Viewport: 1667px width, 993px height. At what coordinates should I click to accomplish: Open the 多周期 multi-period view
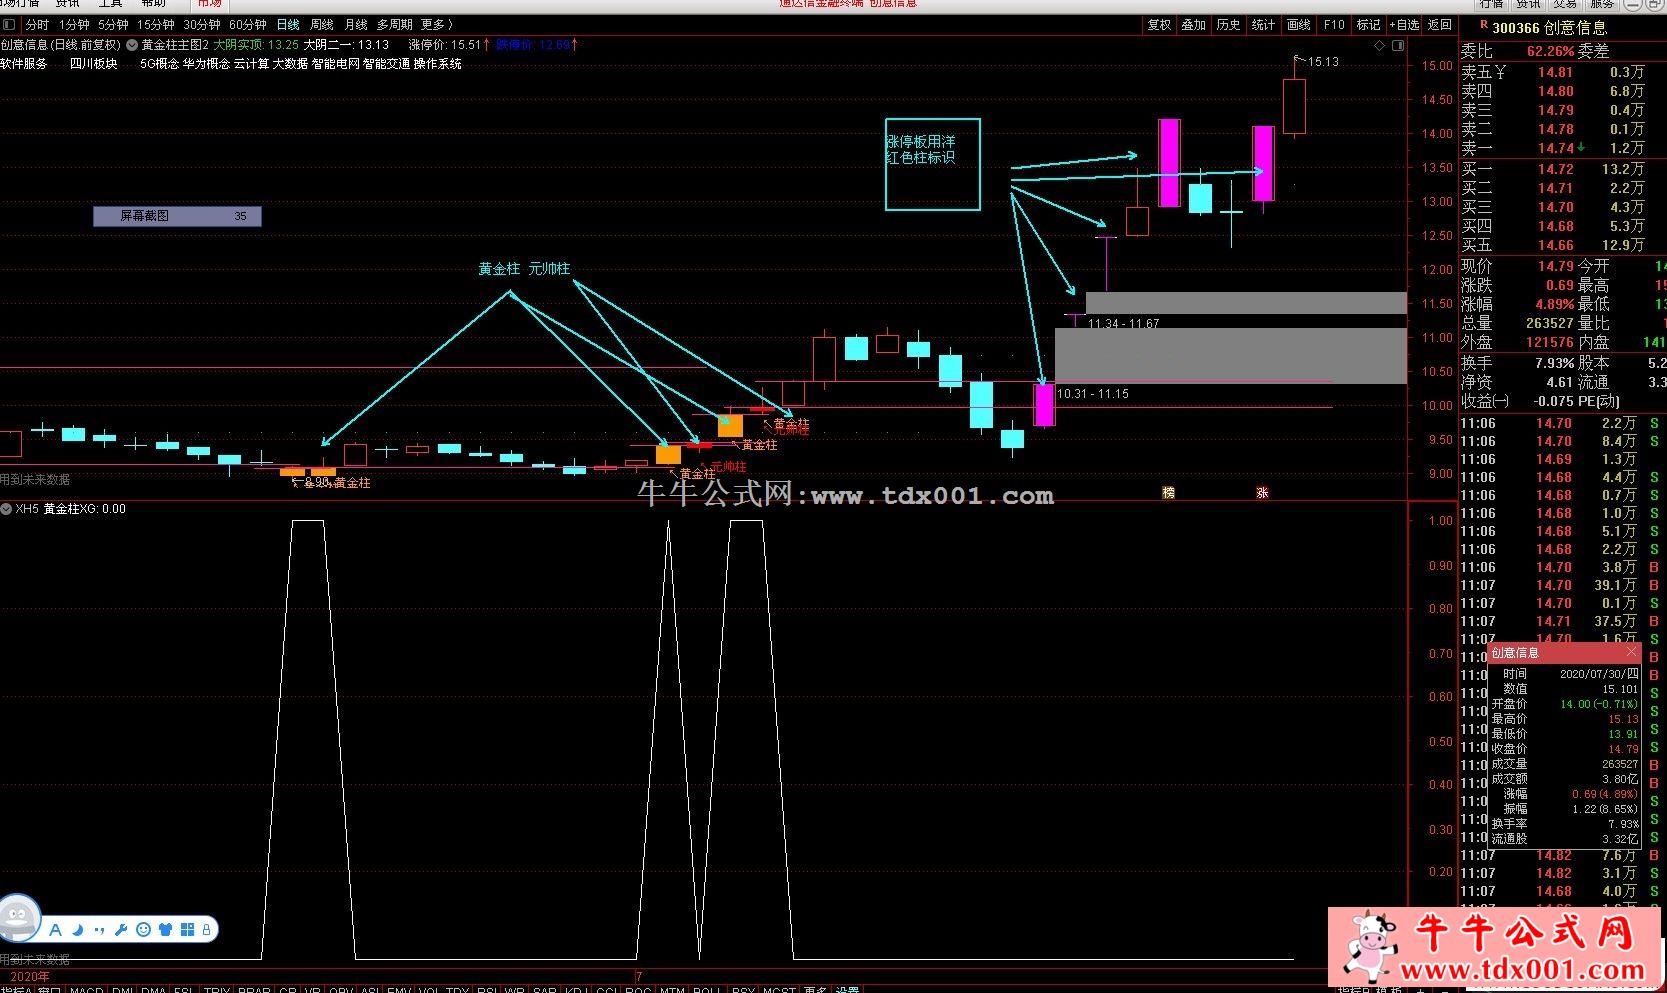395,25
